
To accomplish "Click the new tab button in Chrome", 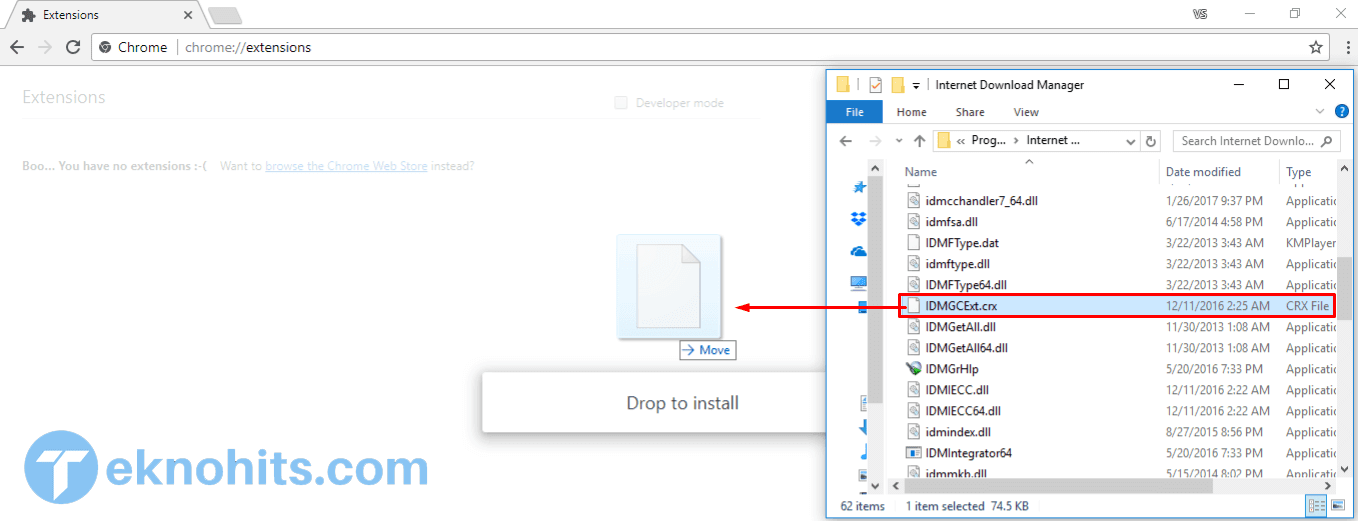I will point(224,15).
